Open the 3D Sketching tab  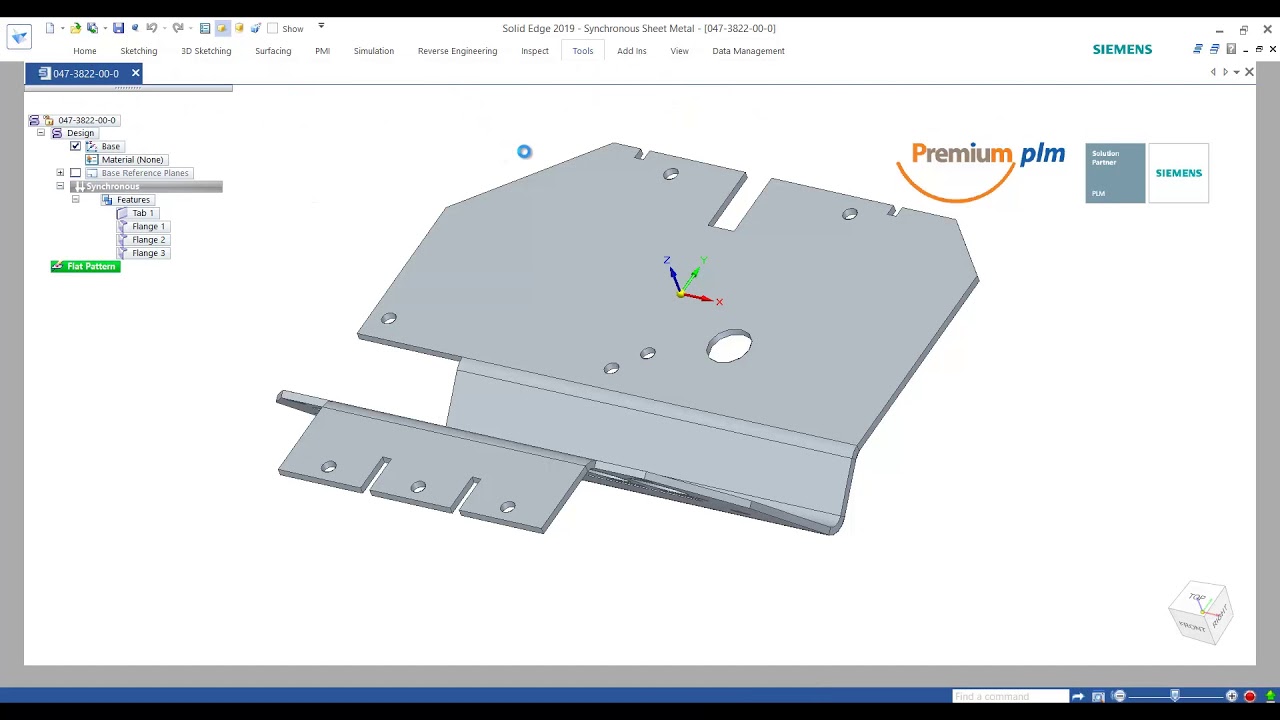click(x=206, y=51)
